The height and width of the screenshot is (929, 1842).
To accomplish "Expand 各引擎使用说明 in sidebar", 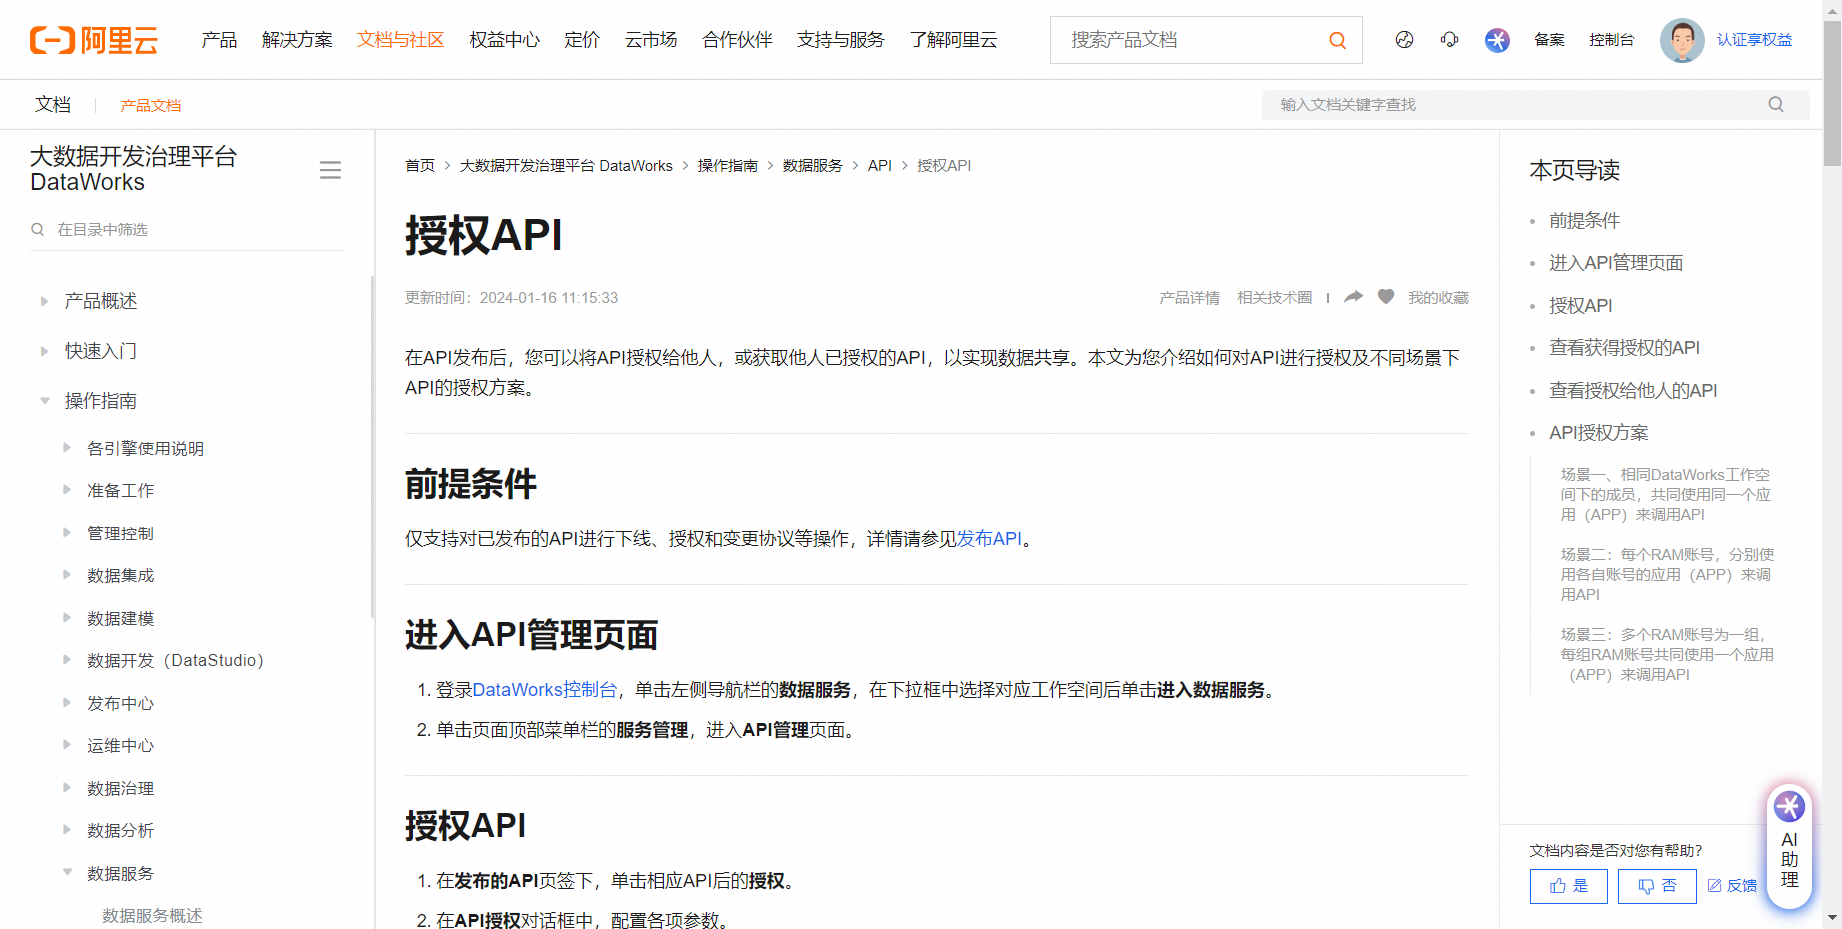I will point(67,448).
